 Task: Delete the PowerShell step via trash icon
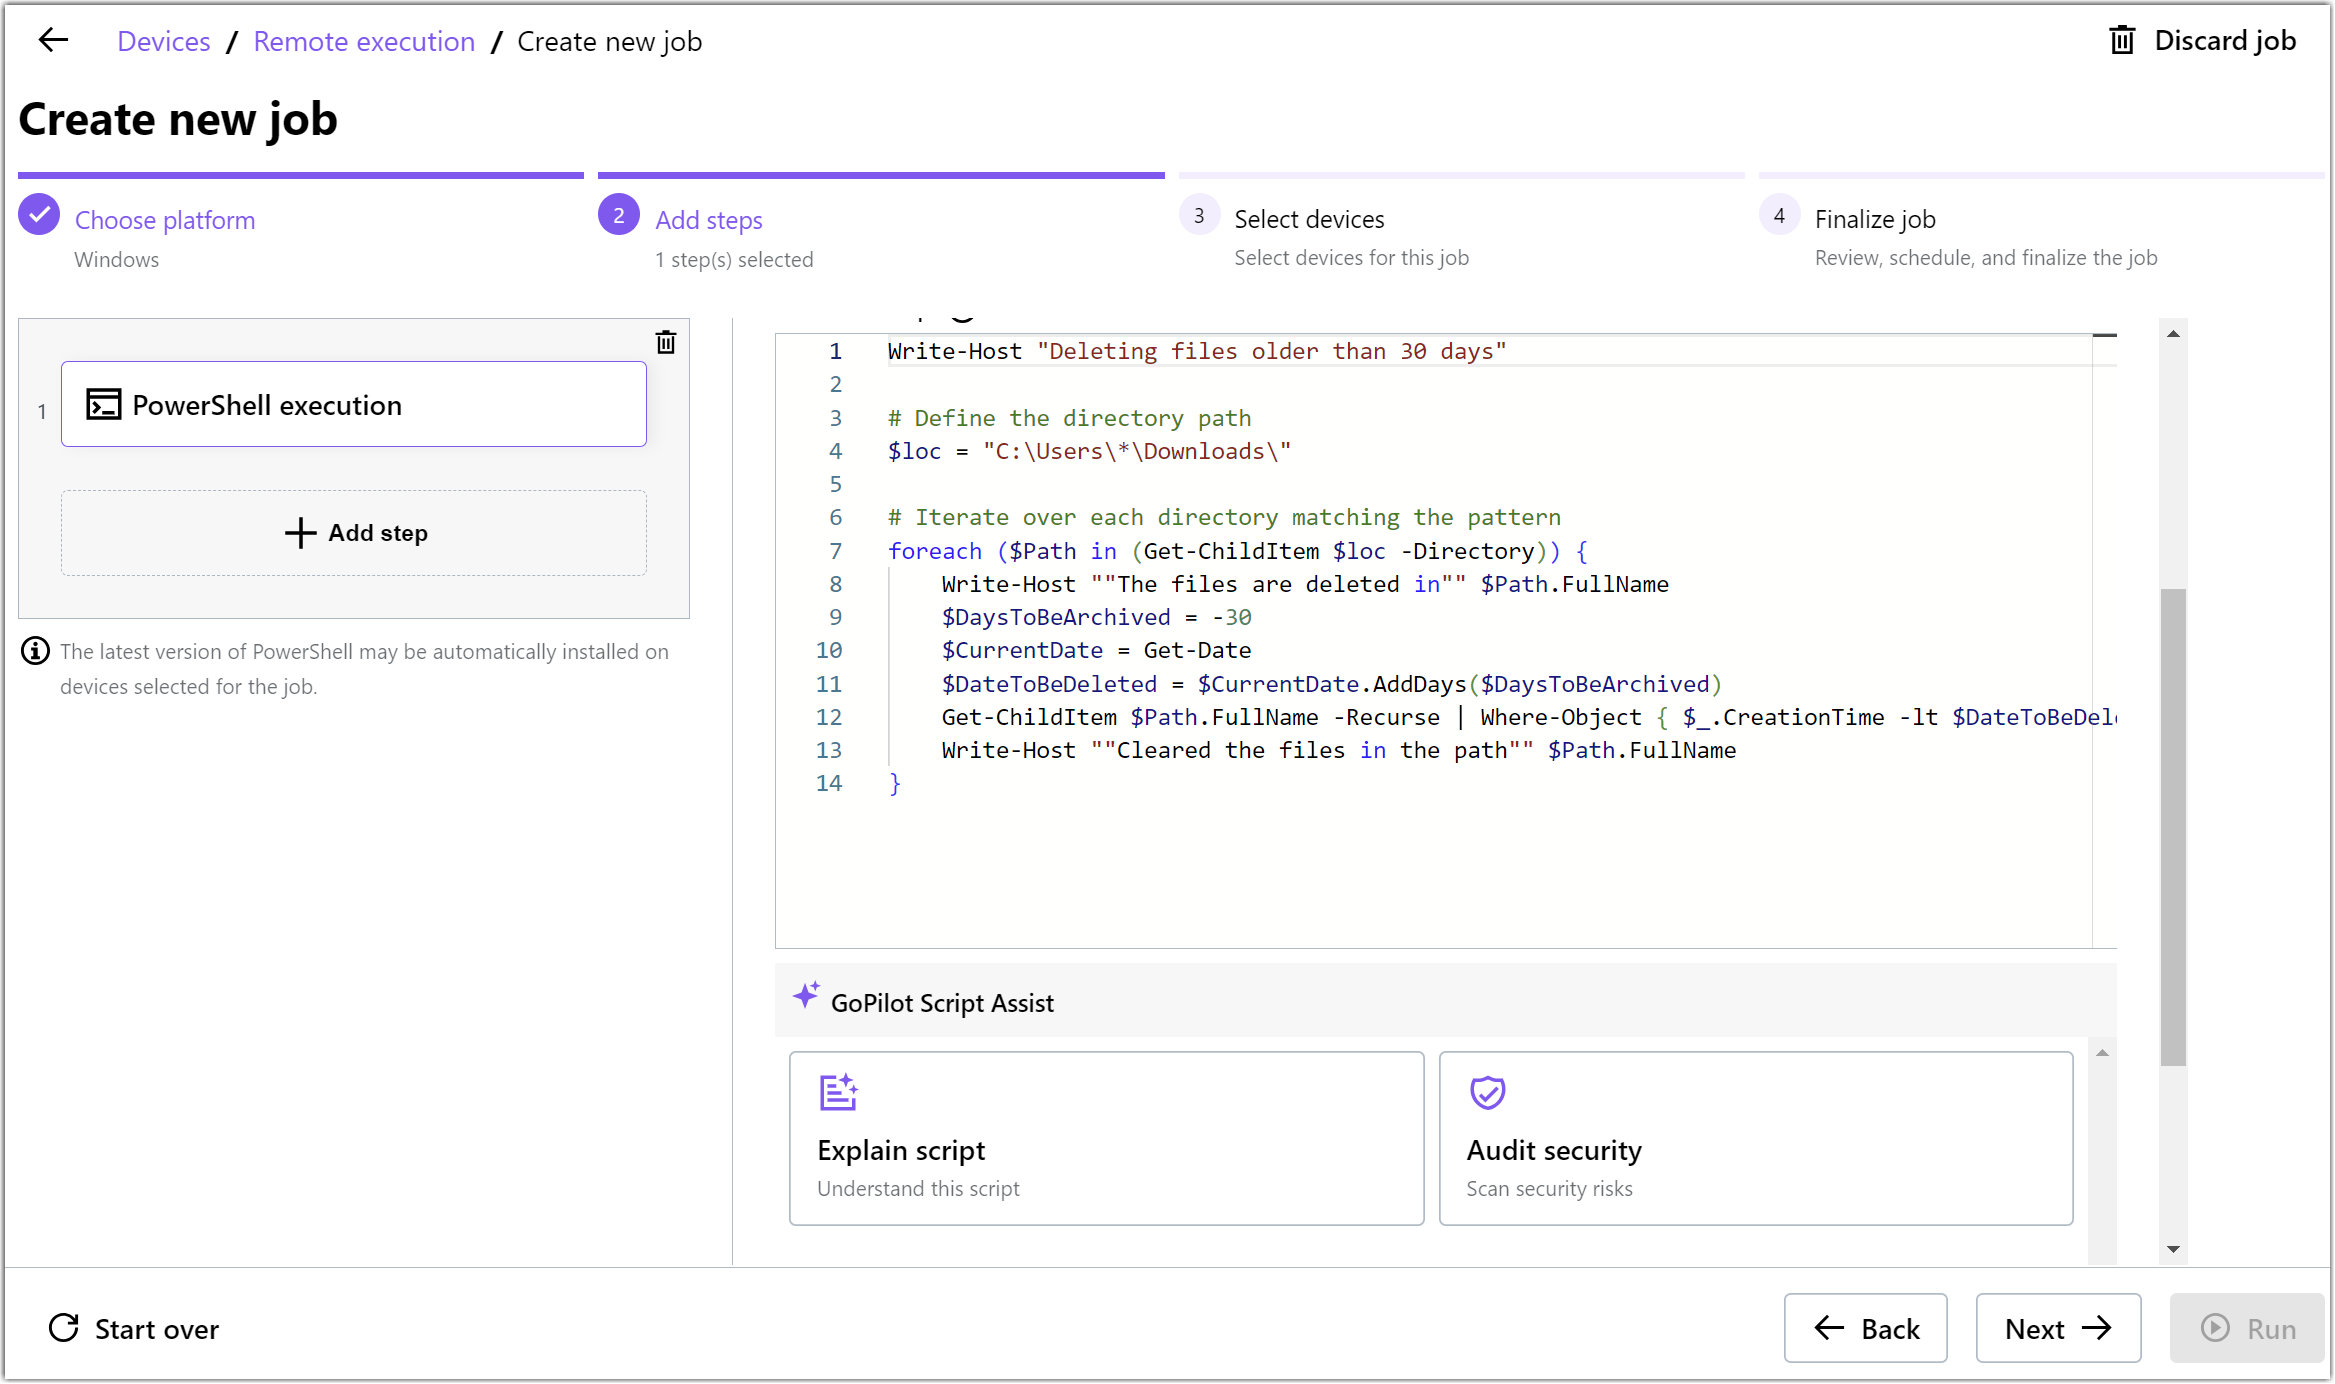(665, 343)
